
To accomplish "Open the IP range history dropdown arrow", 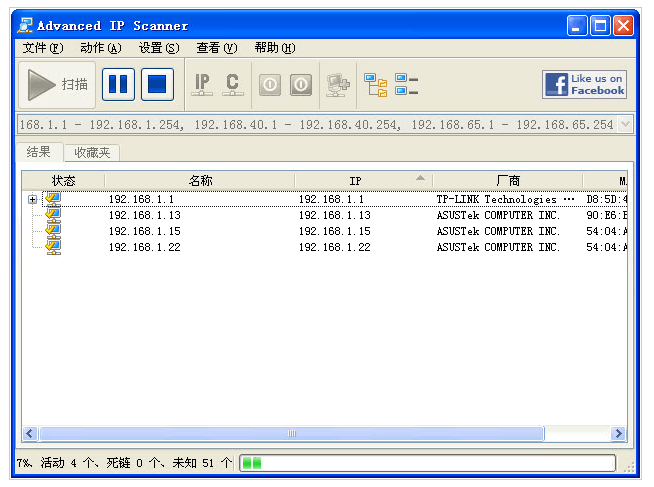I will click(625, 124).
